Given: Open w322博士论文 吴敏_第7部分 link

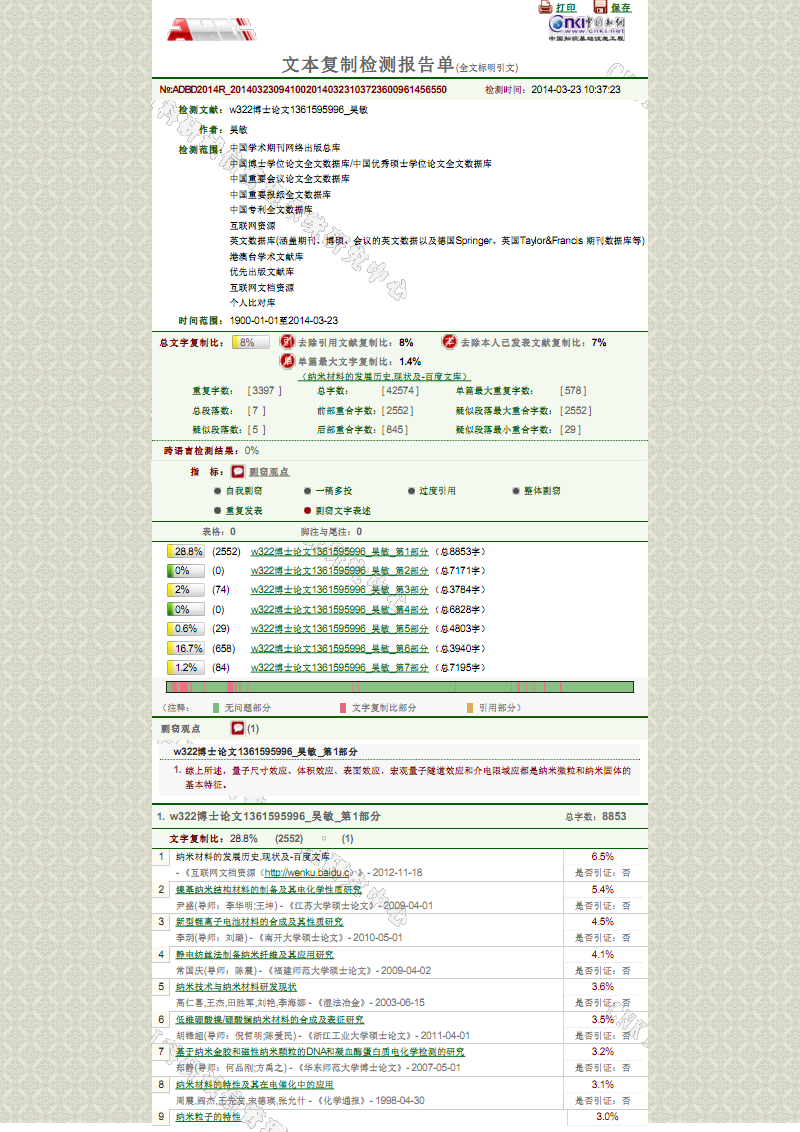Looking at the screenshot, I should pos(339,668).
